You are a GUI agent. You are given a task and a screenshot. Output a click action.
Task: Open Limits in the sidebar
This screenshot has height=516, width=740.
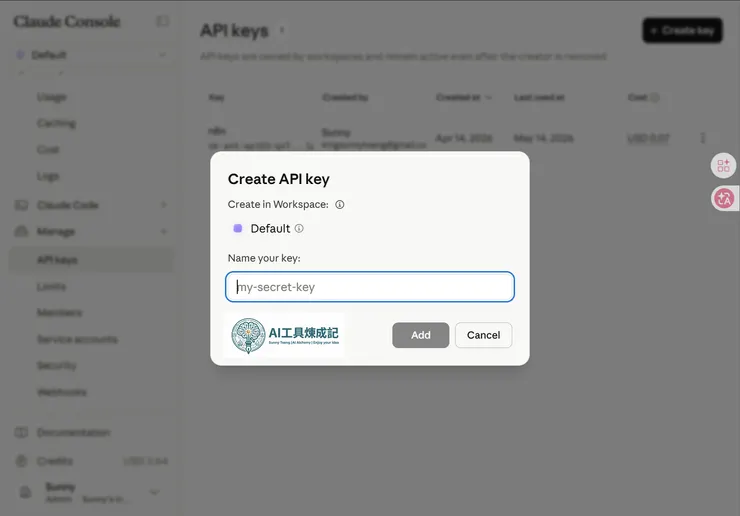[x=51, y=287]
